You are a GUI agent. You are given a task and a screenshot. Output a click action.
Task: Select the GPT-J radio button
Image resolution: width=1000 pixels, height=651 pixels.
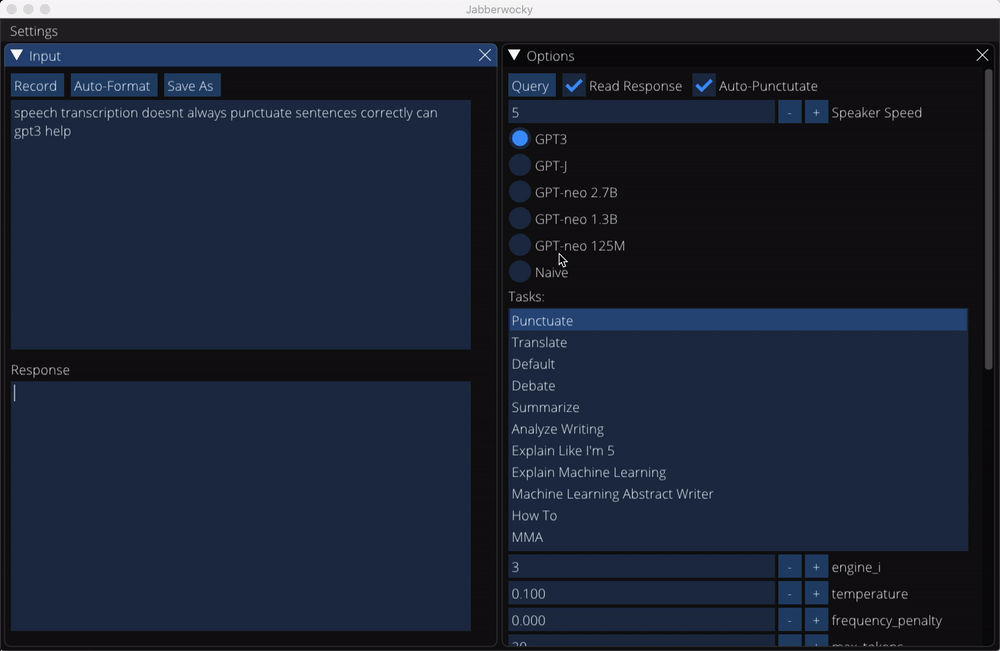click(x=520, y=165)
